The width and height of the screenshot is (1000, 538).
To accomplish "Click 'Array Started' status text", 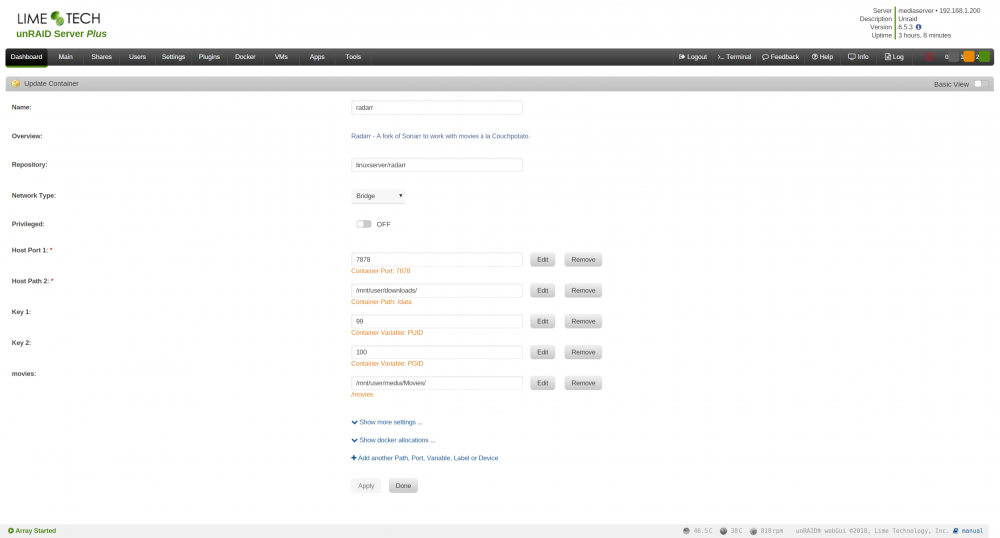I will (36, 530).
